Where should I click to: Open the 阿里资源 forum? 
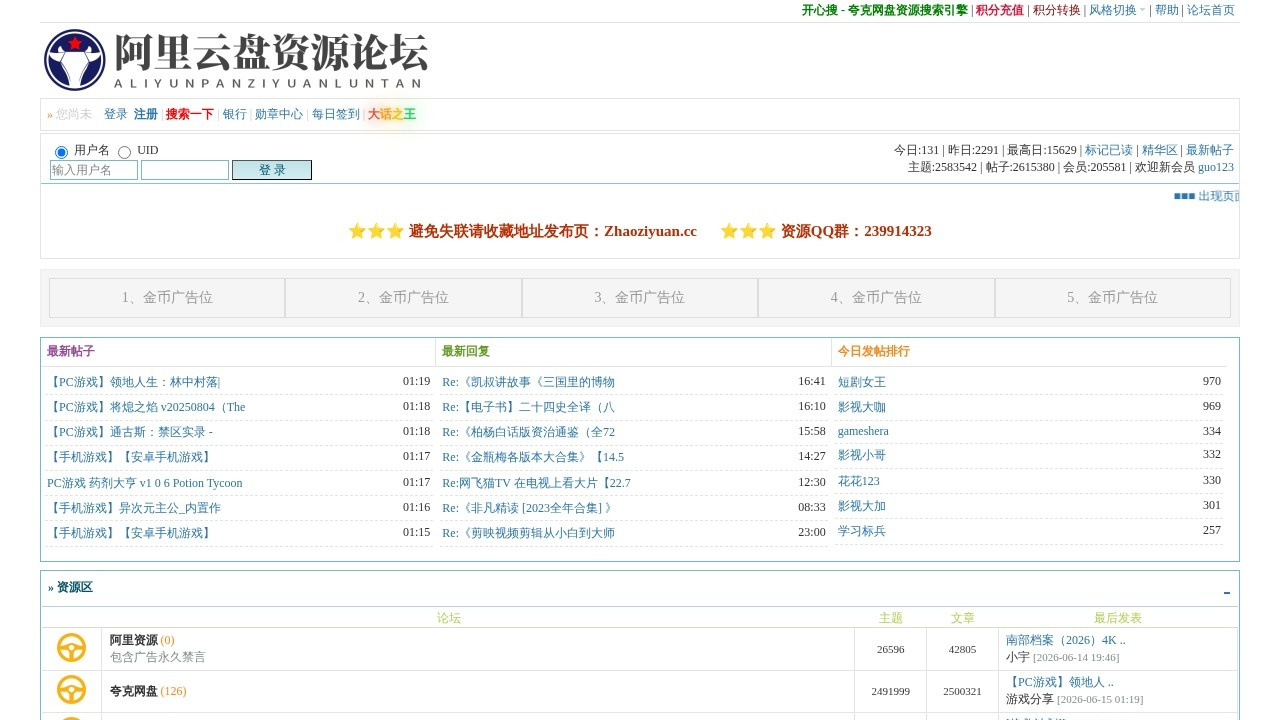pos(134,640)
